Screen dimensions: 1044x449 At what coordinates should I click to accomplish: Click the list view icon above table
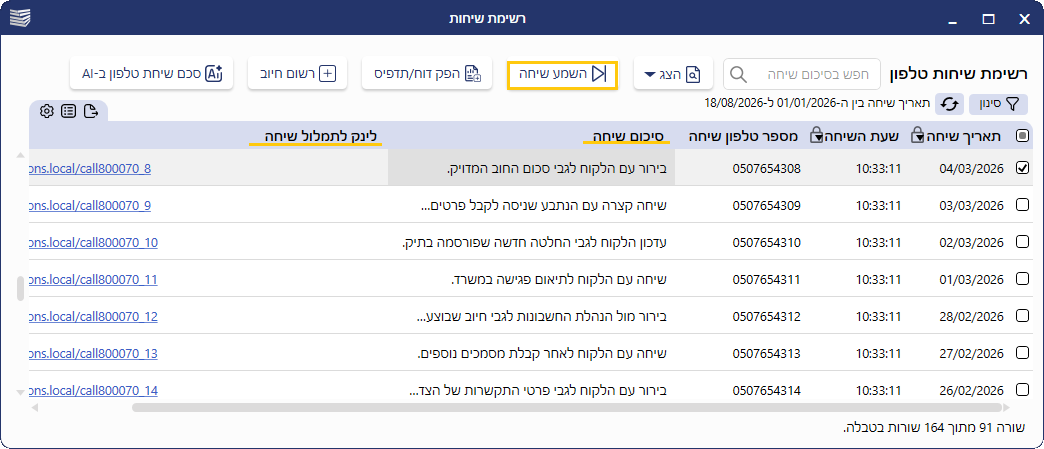[69, 111]
